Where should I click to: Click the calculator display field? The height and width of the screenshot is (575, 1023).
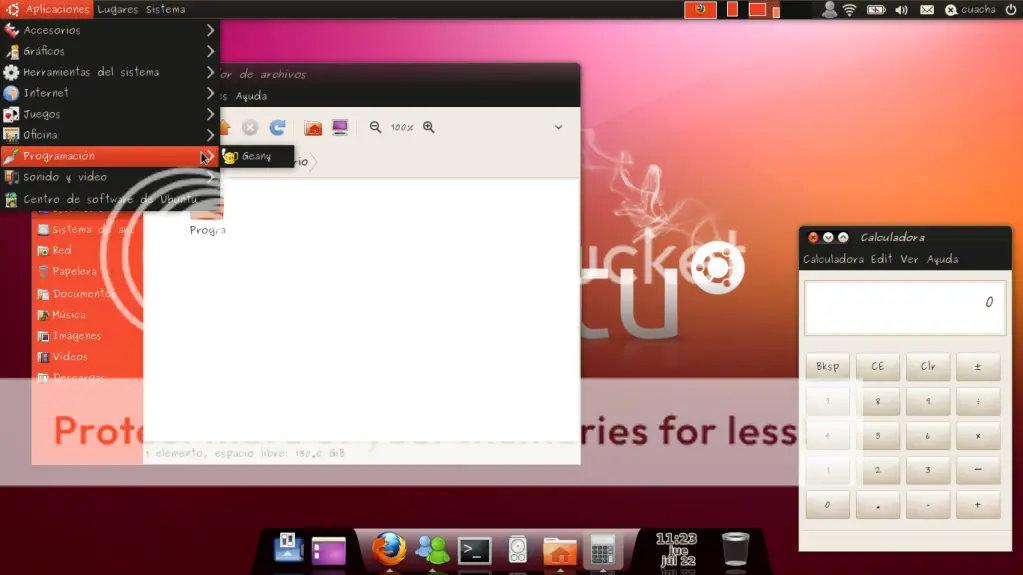click(905, 307)
